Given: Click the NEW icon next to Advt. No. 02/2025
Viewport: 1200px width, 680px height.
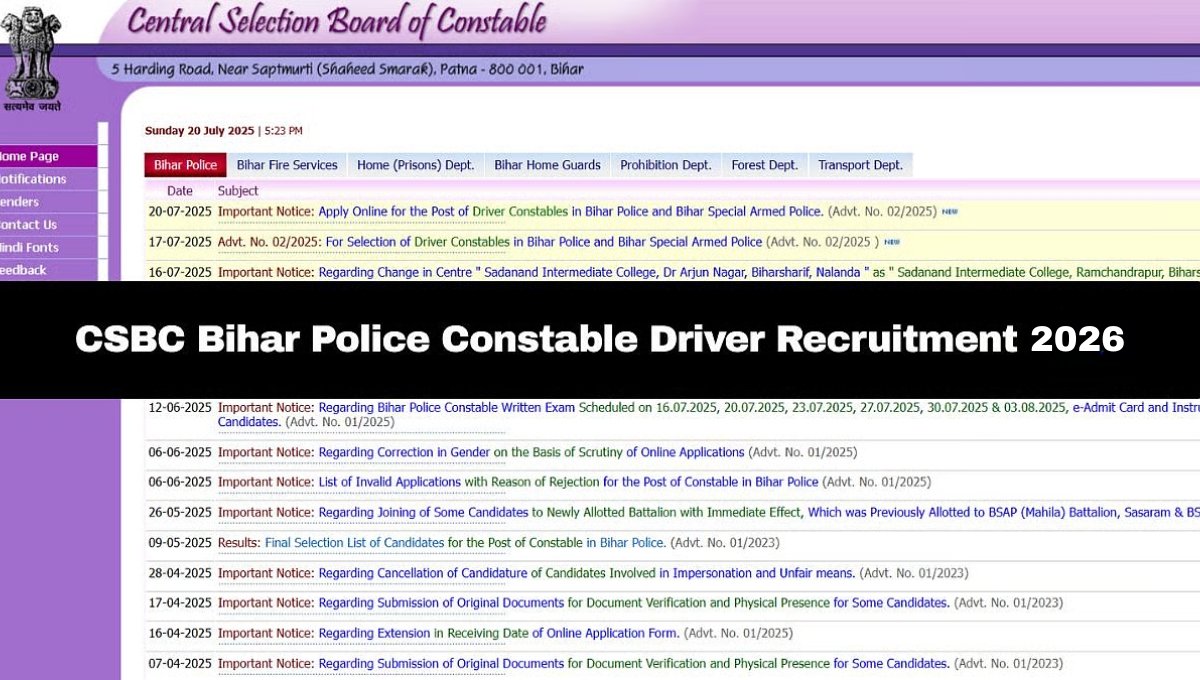Looking at the screenshot, I should click(891, 242).
